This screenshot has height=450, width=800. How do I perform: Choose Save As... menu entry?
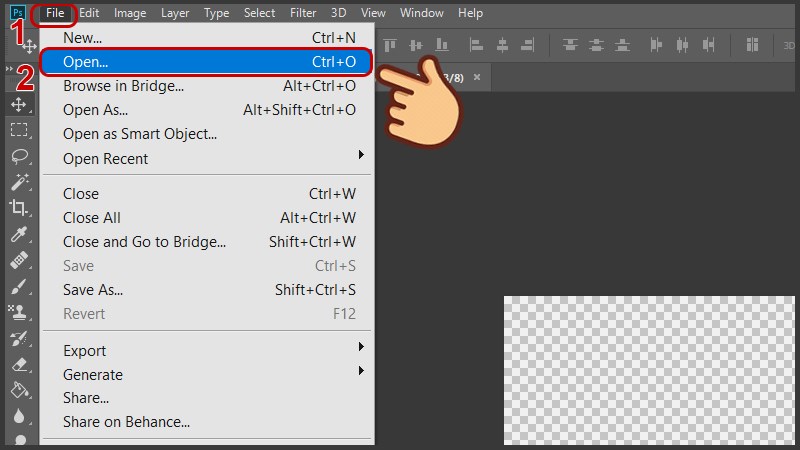click(206, 290)
